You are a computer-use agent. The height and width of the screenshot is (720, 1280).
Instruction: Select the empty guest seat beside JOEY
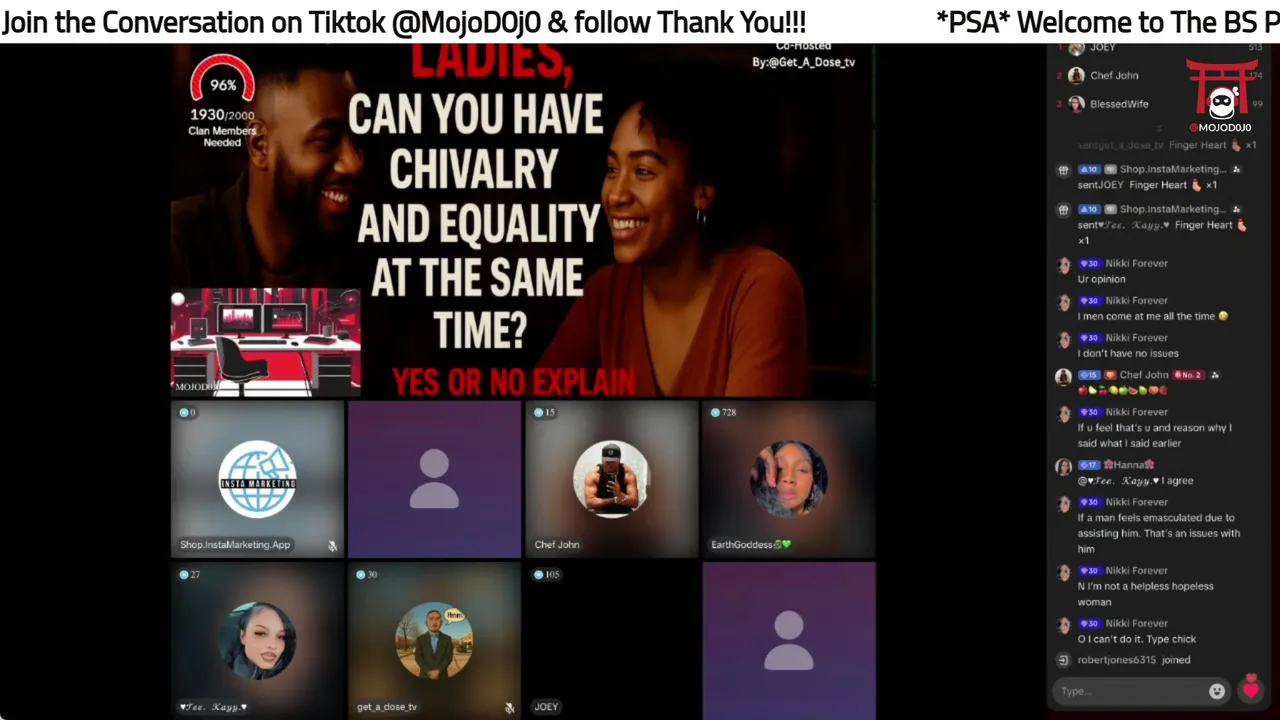tap(788, 641)
